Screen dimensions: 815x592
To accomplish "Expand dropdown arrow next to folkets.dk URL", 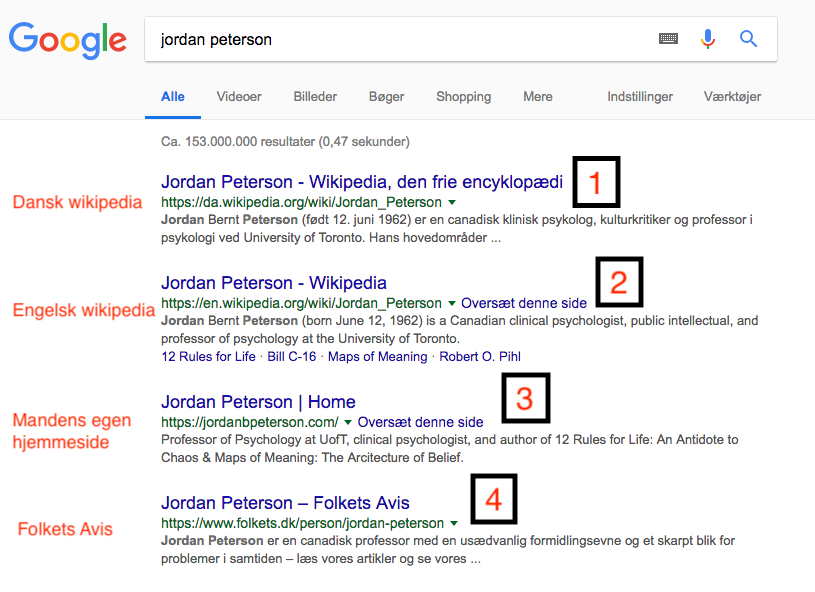I will tap(454, 523).
